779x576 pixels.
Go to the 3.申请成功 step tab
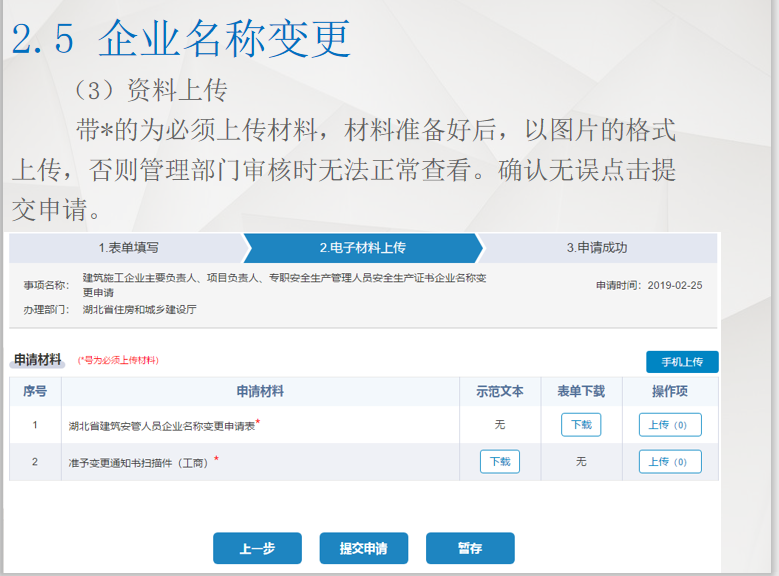click(597, 247)
